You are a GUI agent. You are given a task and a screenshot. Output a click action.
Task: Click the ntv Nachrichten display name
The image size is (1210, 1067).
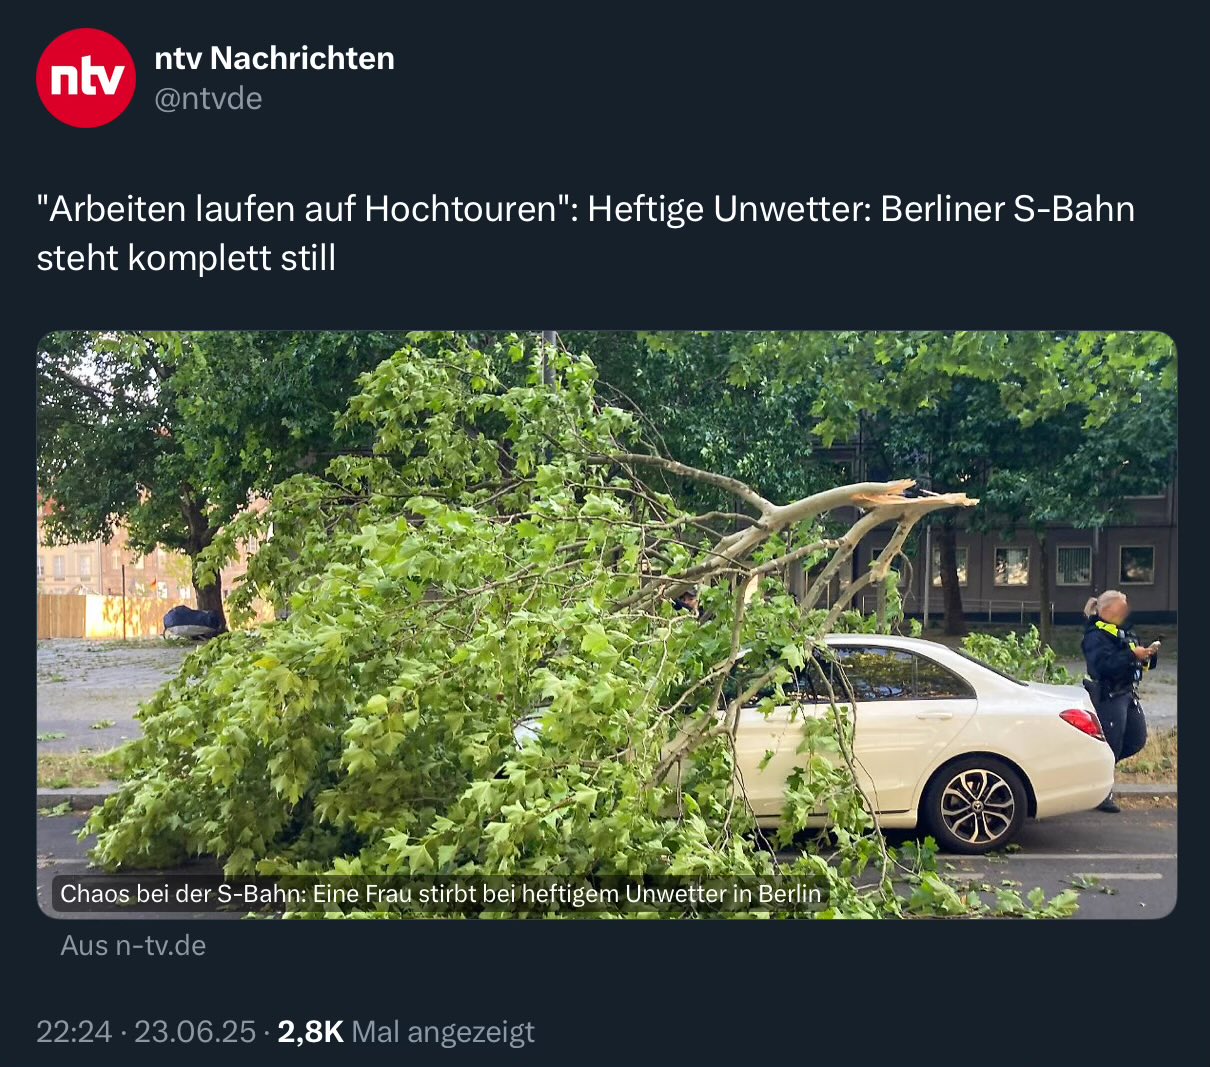(x=274, y=58)
